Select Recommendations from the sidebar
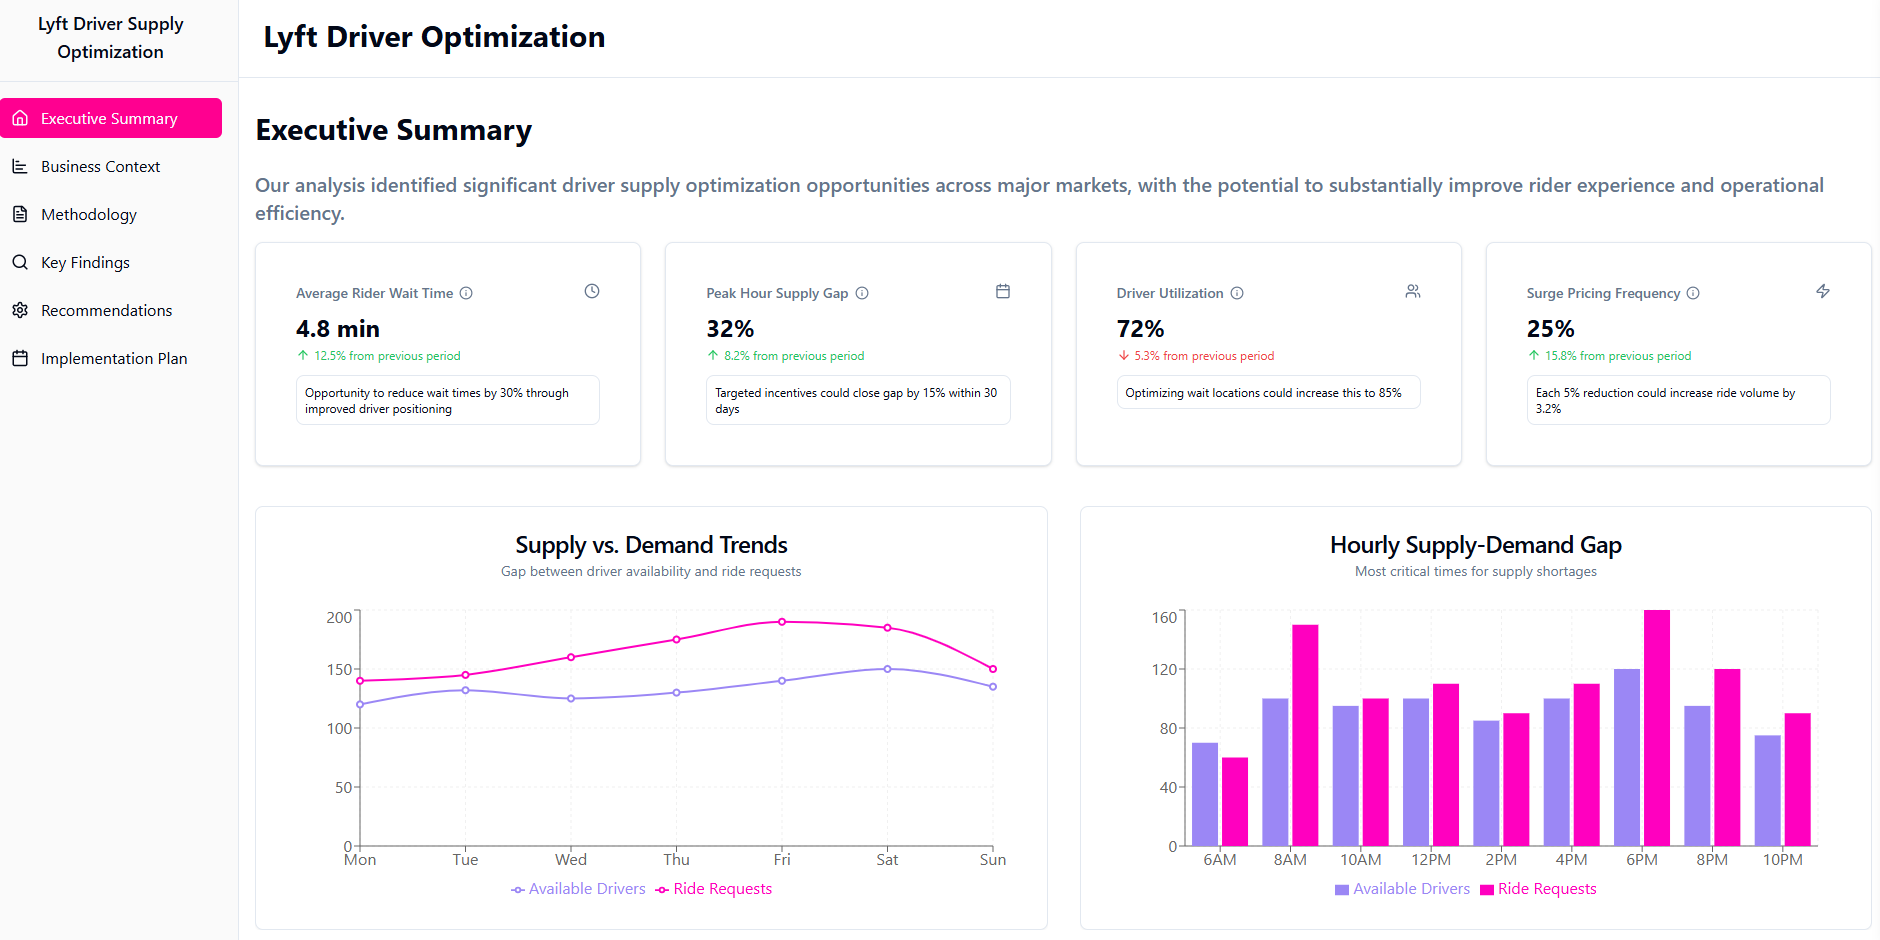 point(106,311)
